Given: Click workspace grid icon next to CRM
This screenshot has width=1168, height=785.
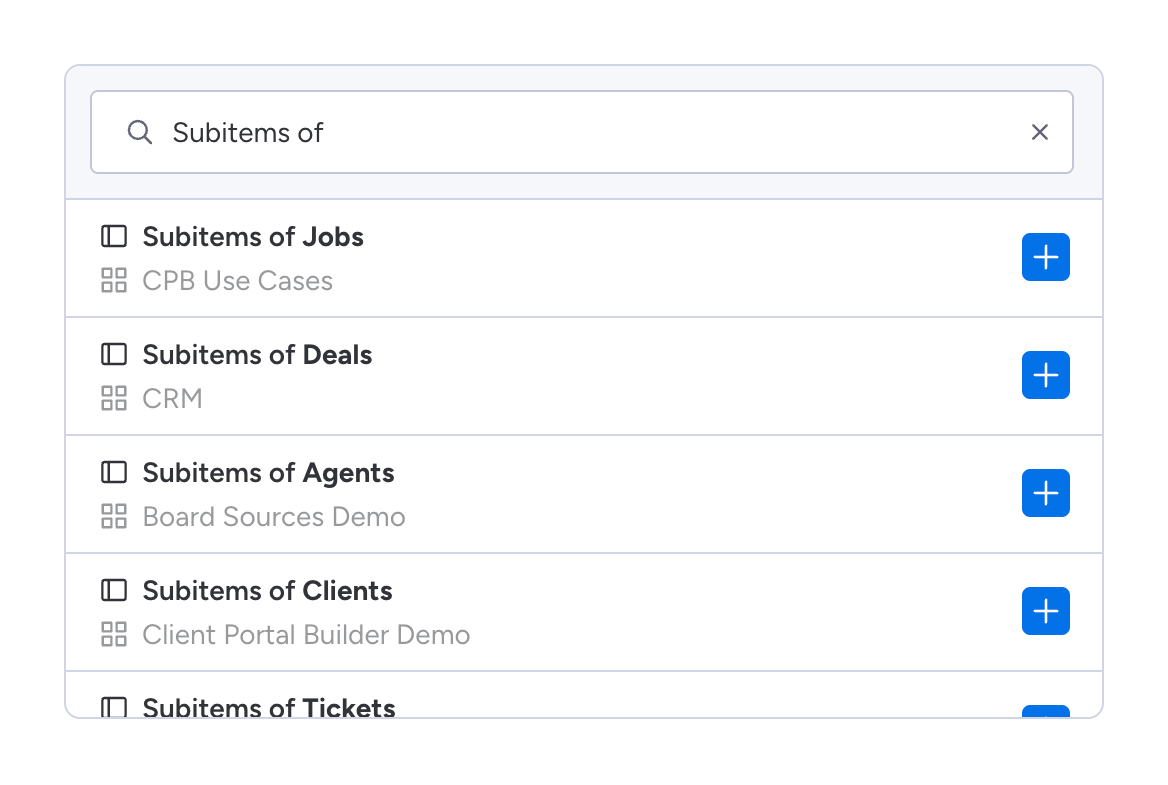Looking at the screenshot, I should (x=114, y=399).
